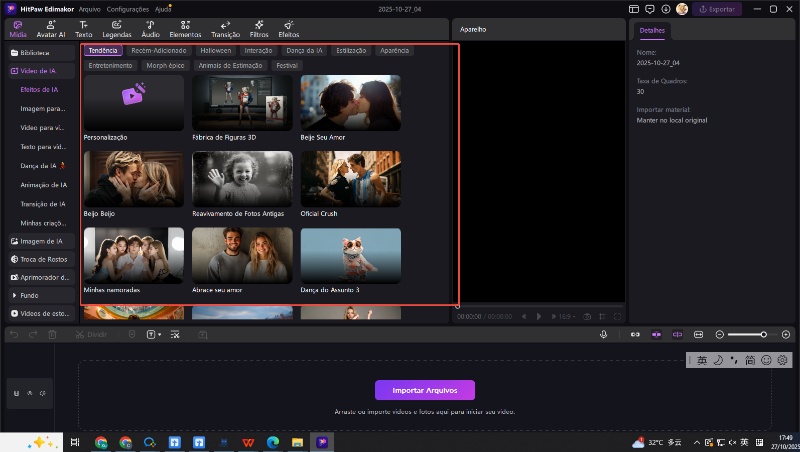Open the Áudio tool

point(150,28)
